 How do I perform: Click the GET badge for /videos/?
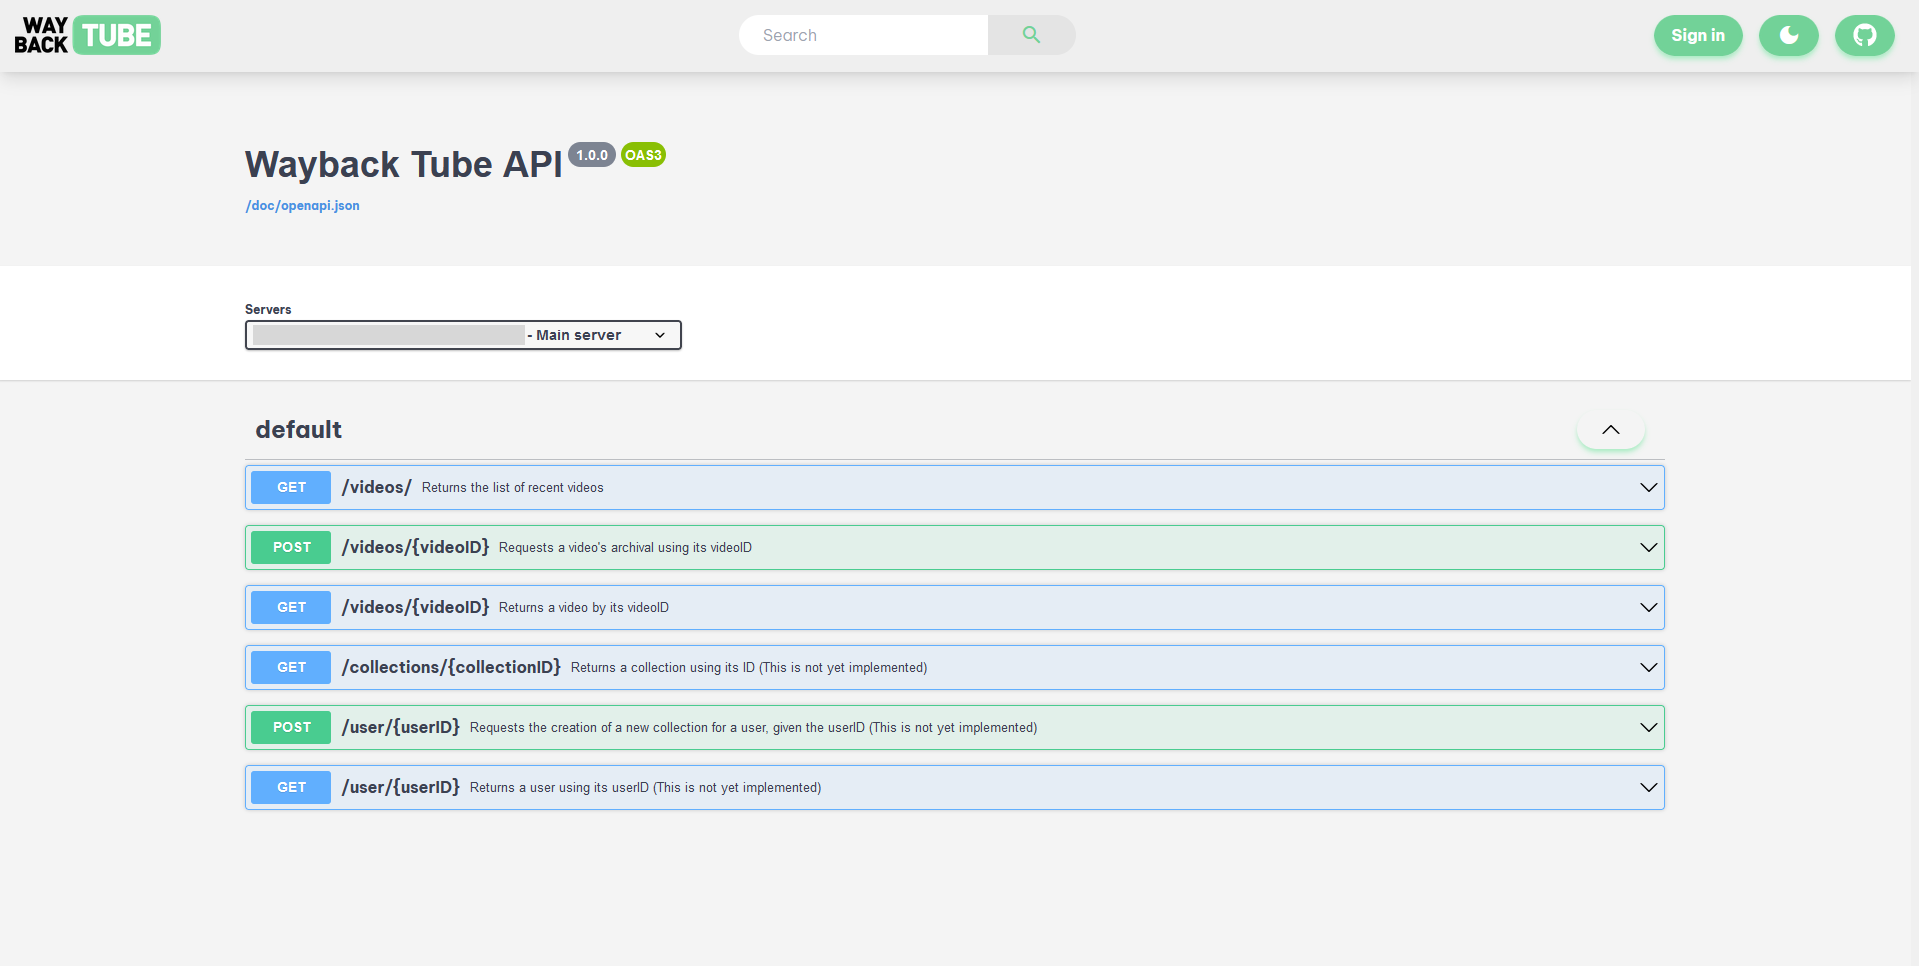coord(291,488)
